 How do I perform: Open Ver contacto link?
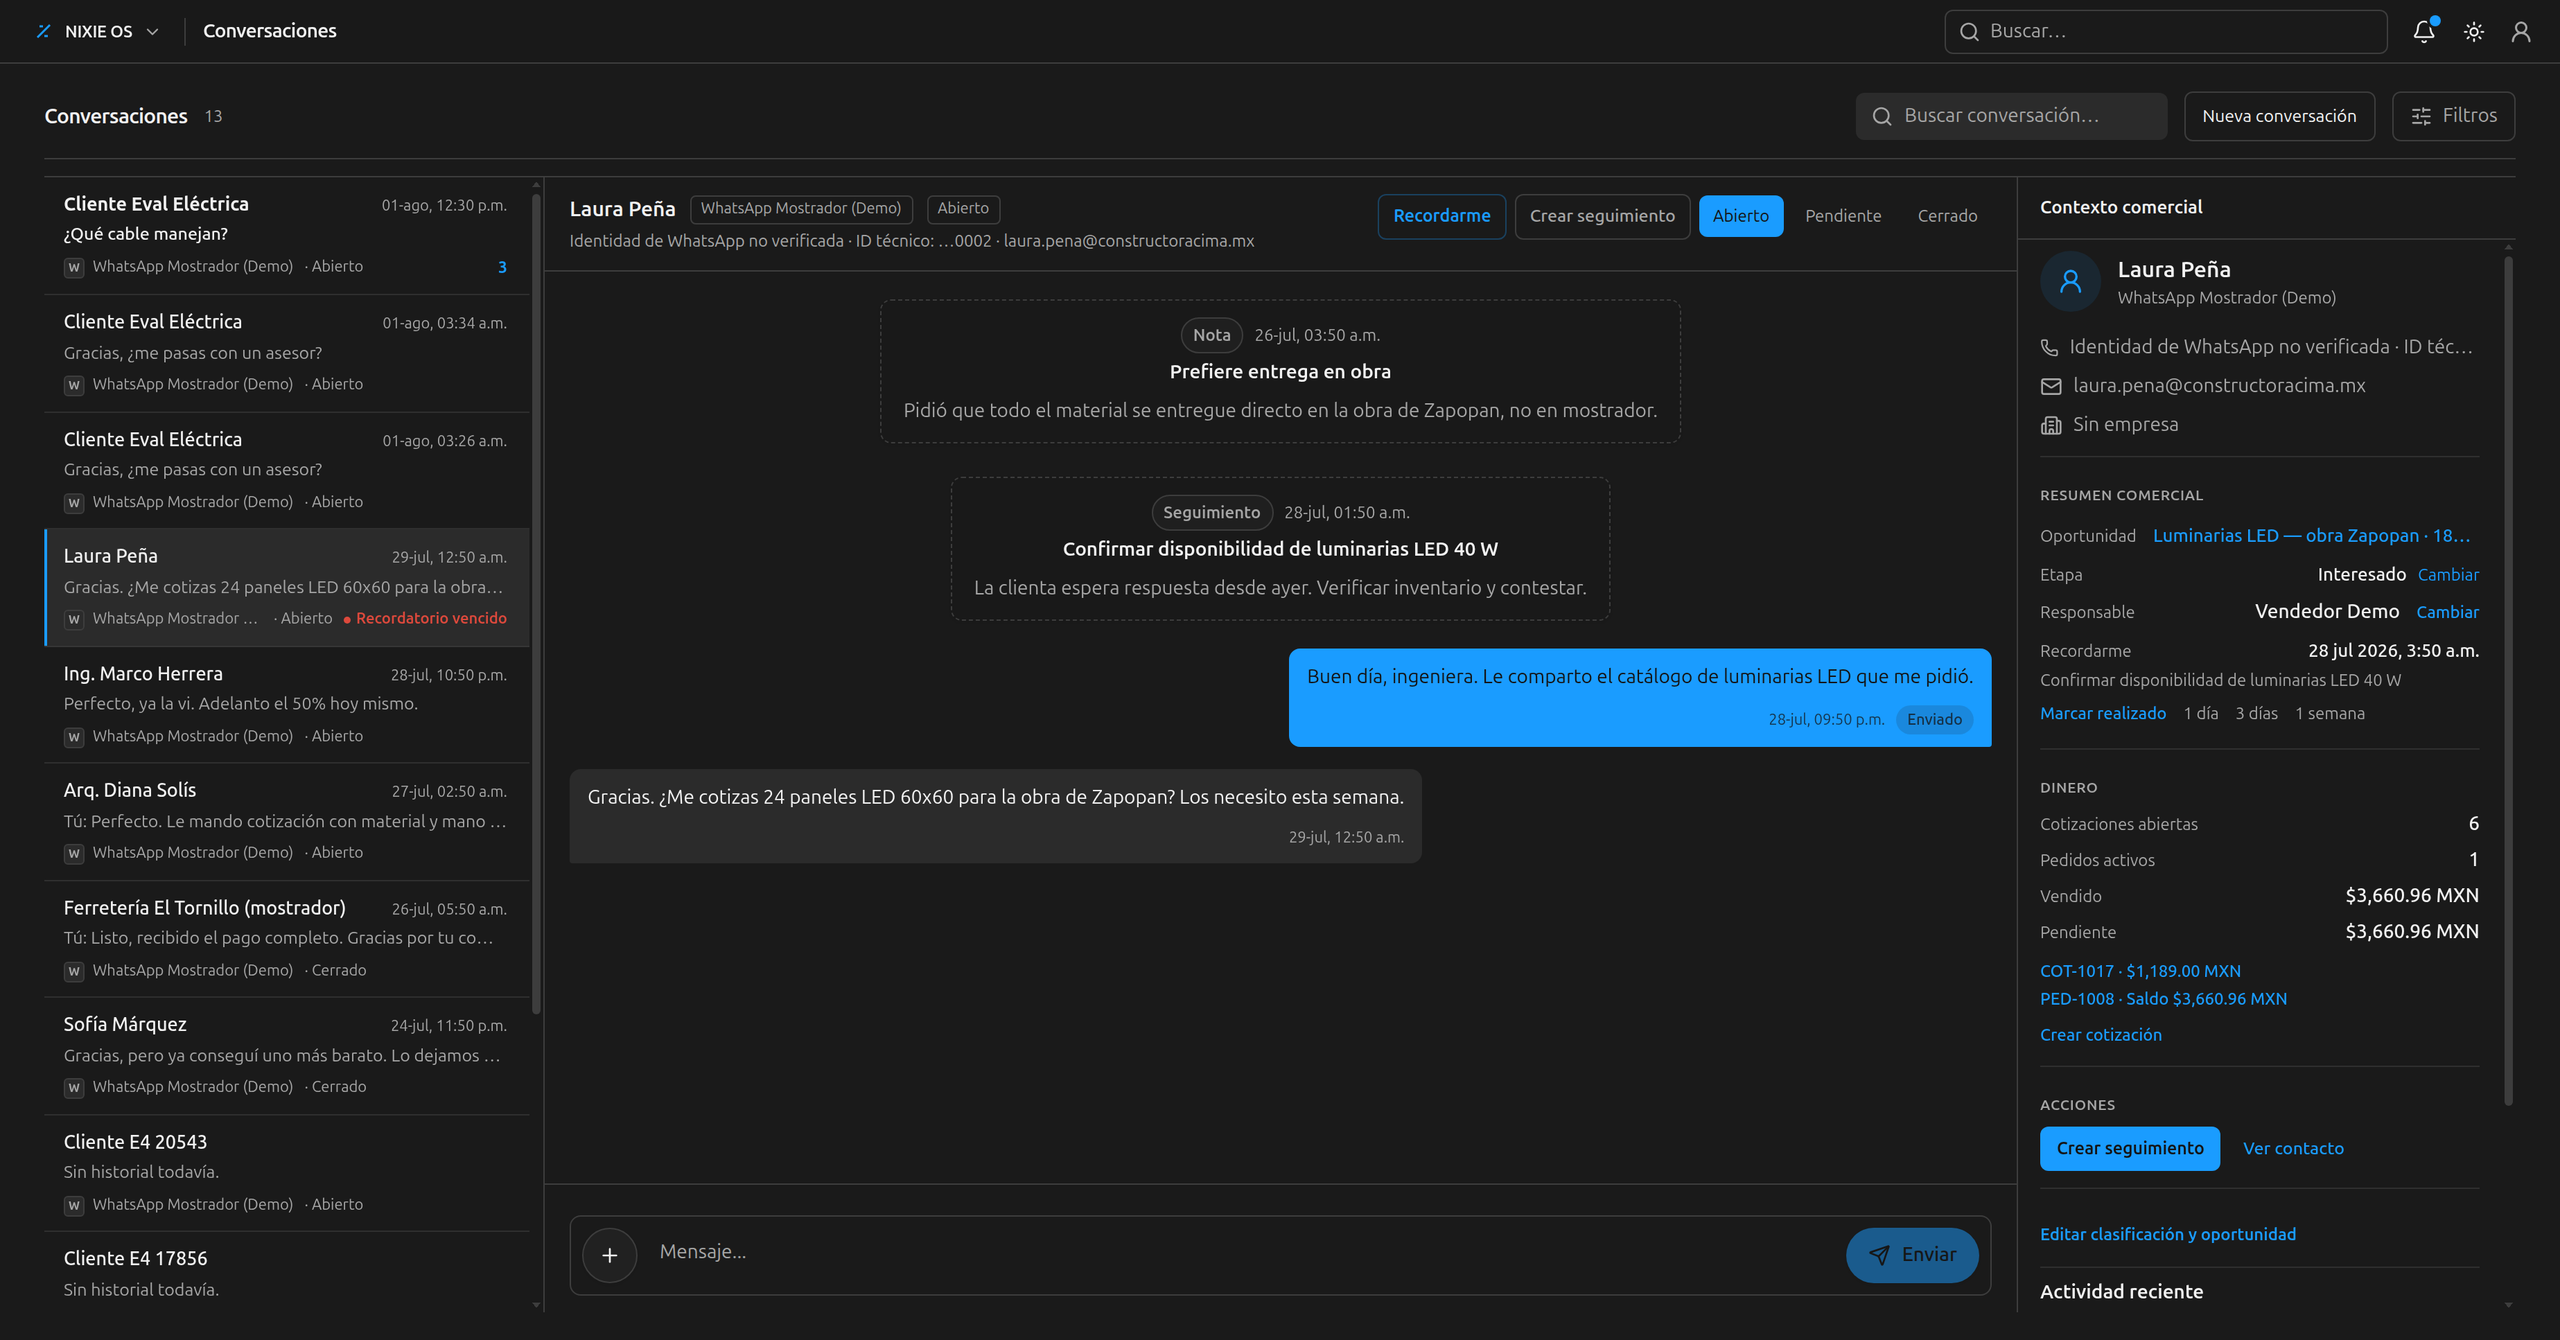[2293, 1149]
